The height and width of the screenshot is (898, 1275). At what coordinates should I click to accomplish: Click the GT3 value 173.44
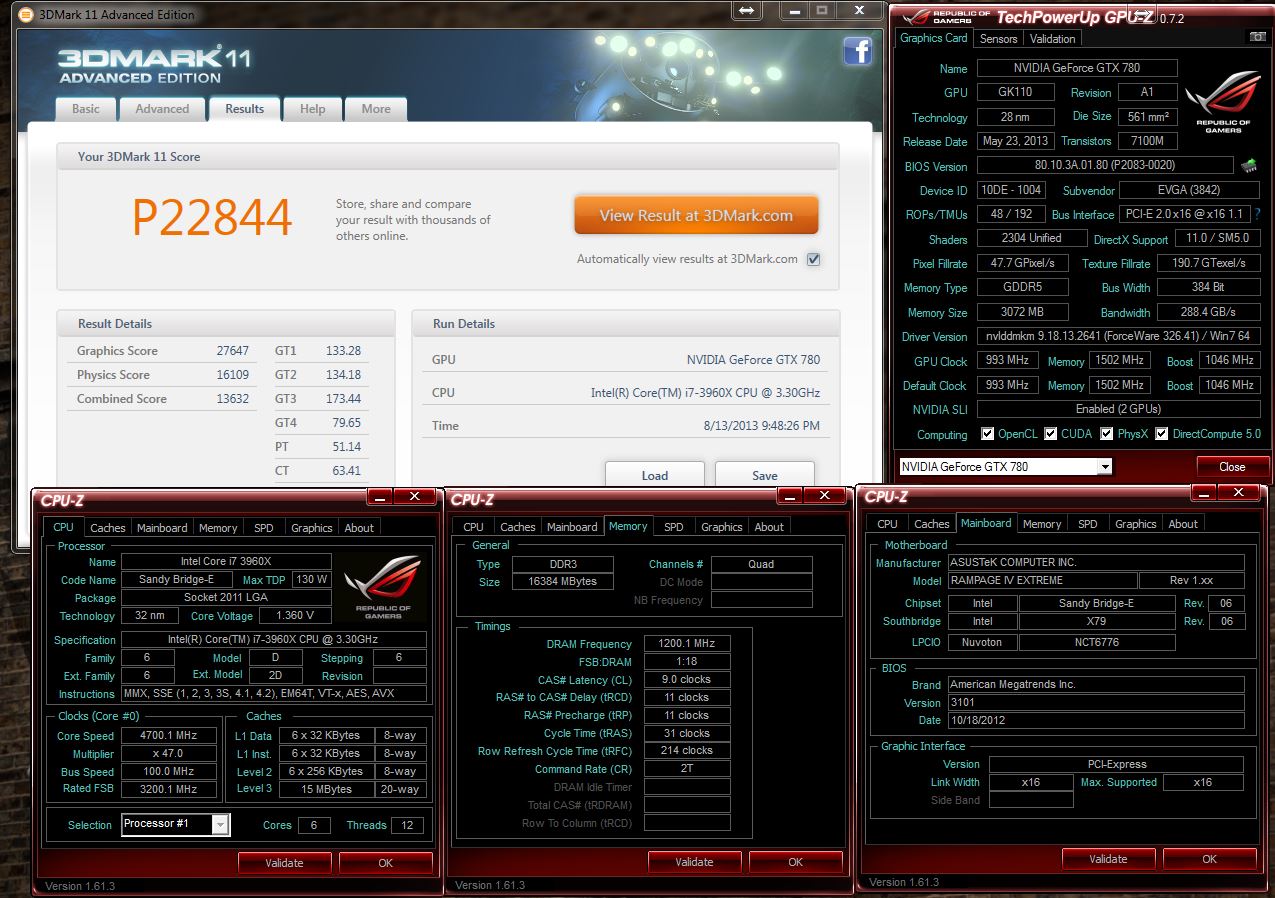pyautogui.click(x=343, y=399)
